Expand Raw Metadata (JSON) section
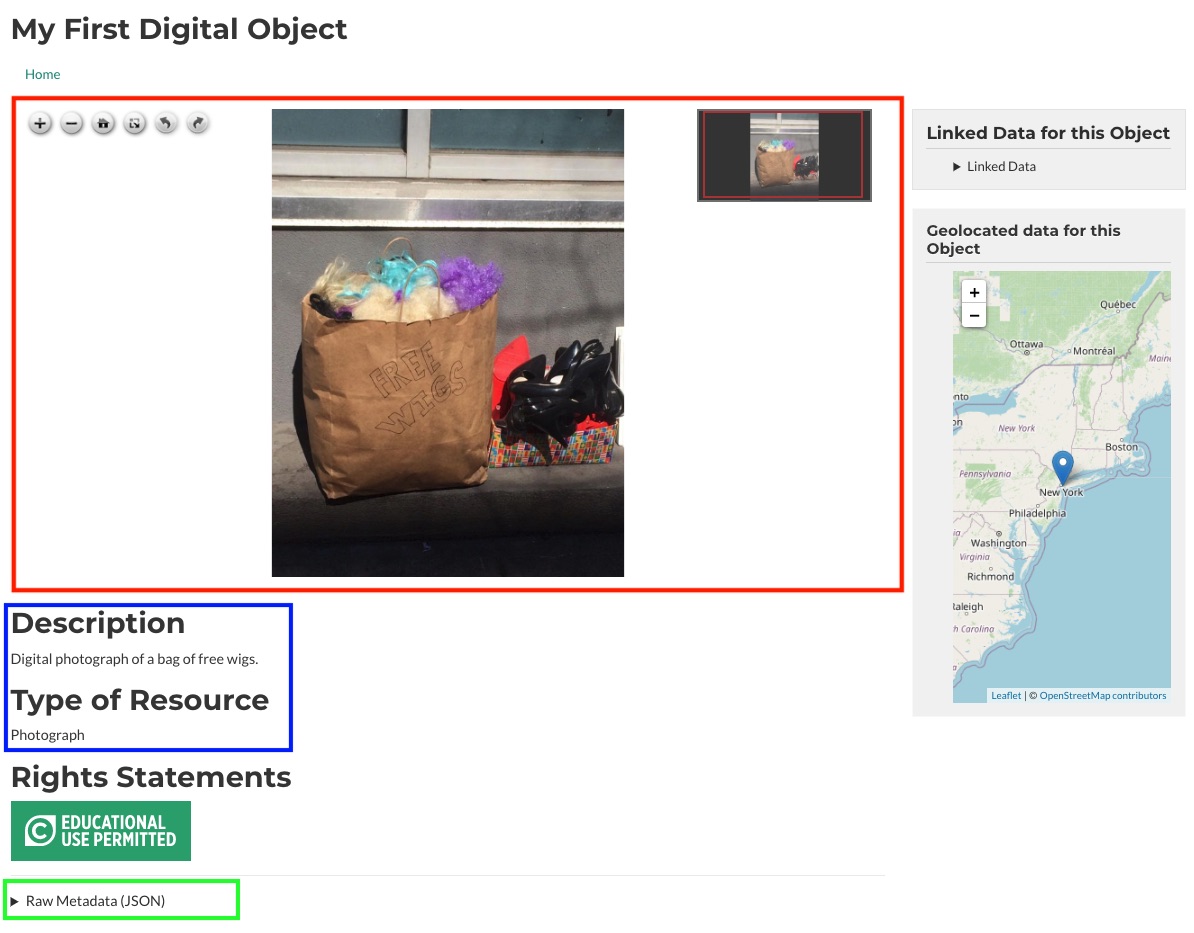 [95, 901]
